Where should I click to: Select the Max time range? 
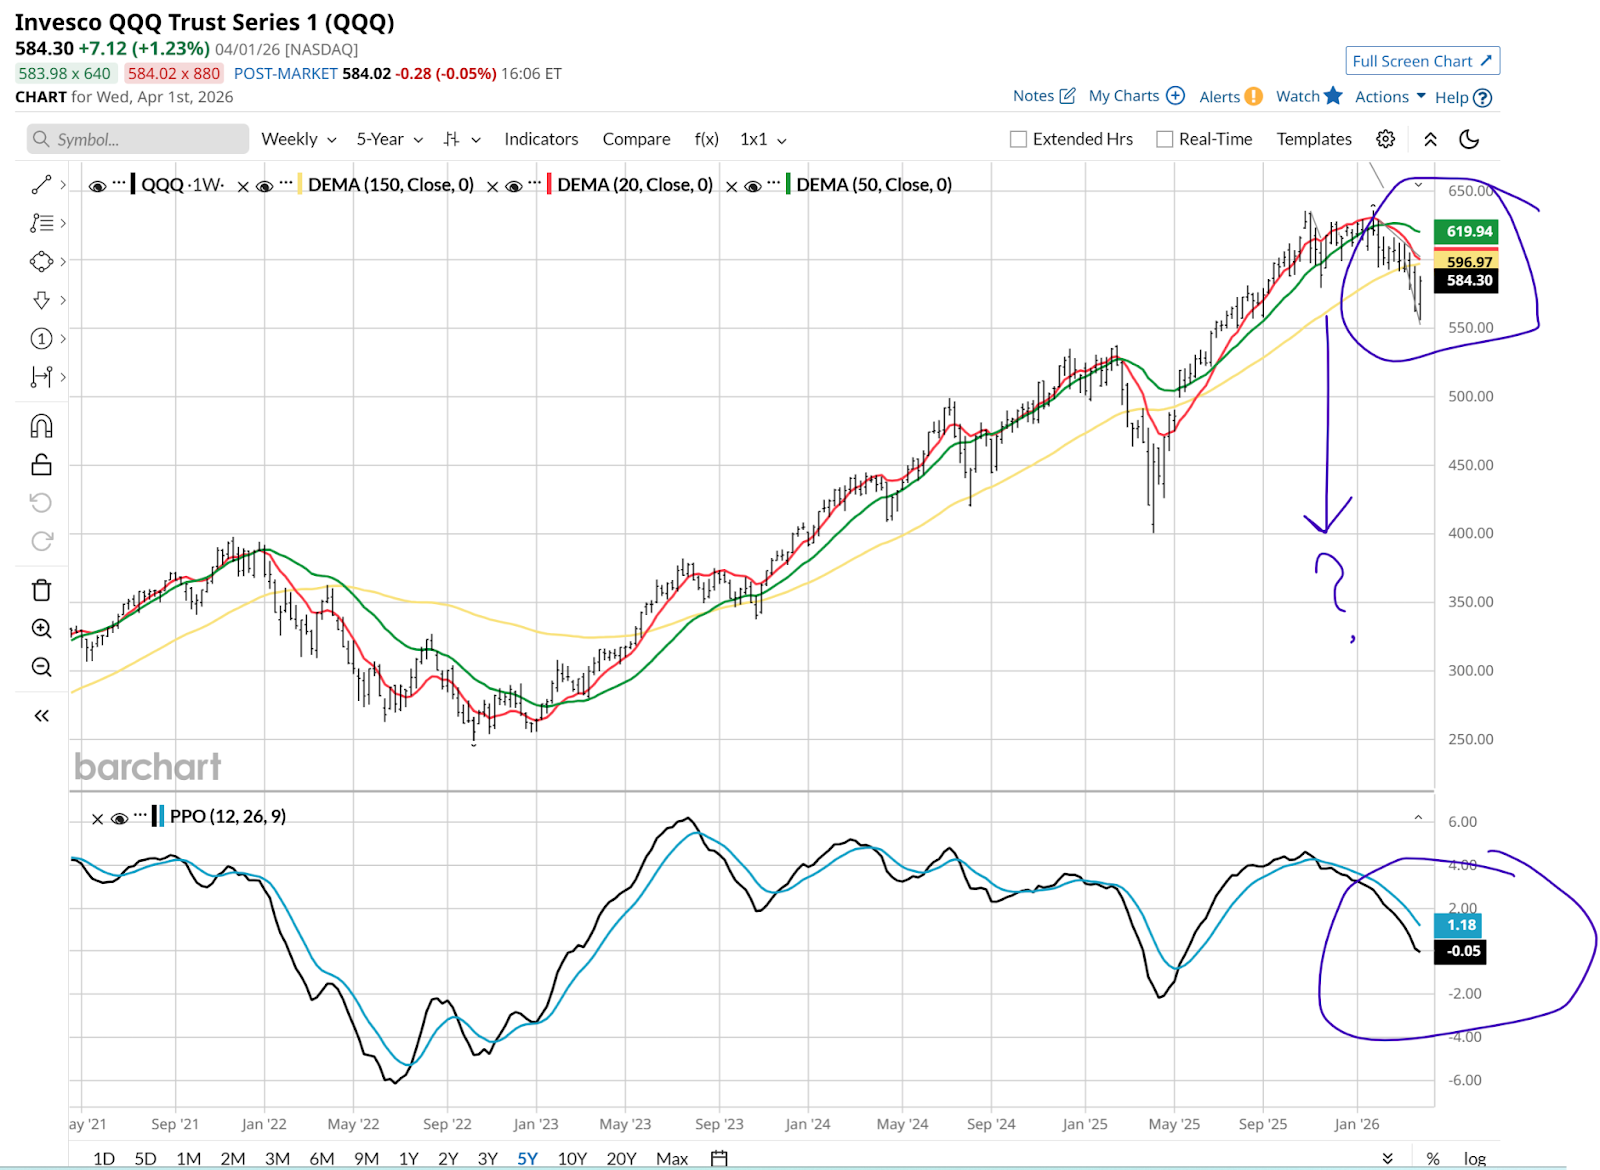672,1158
